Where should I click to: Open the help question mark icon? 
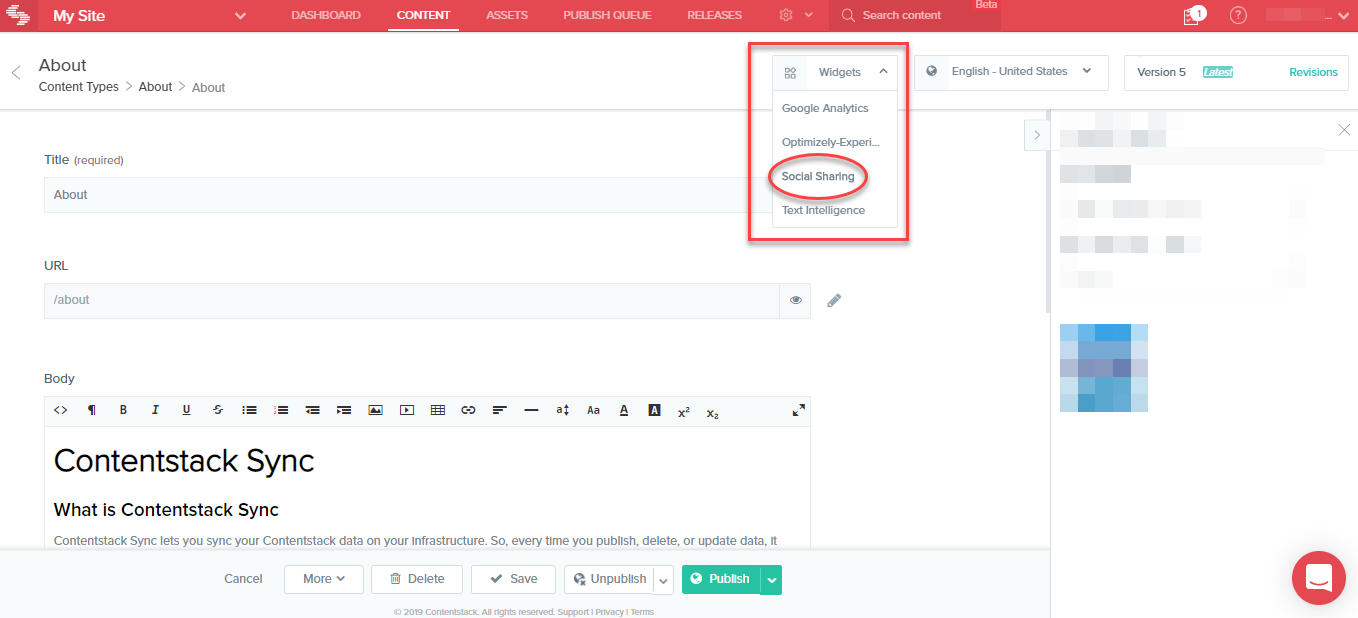1239,15
